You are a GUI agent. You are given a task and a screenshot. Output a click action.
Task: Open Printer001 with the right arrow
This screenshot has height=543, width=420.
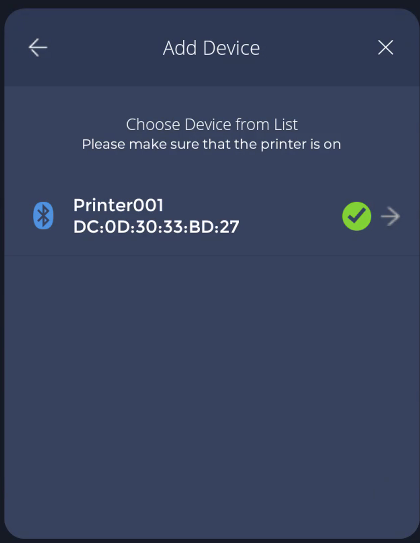tap(390, 216)
